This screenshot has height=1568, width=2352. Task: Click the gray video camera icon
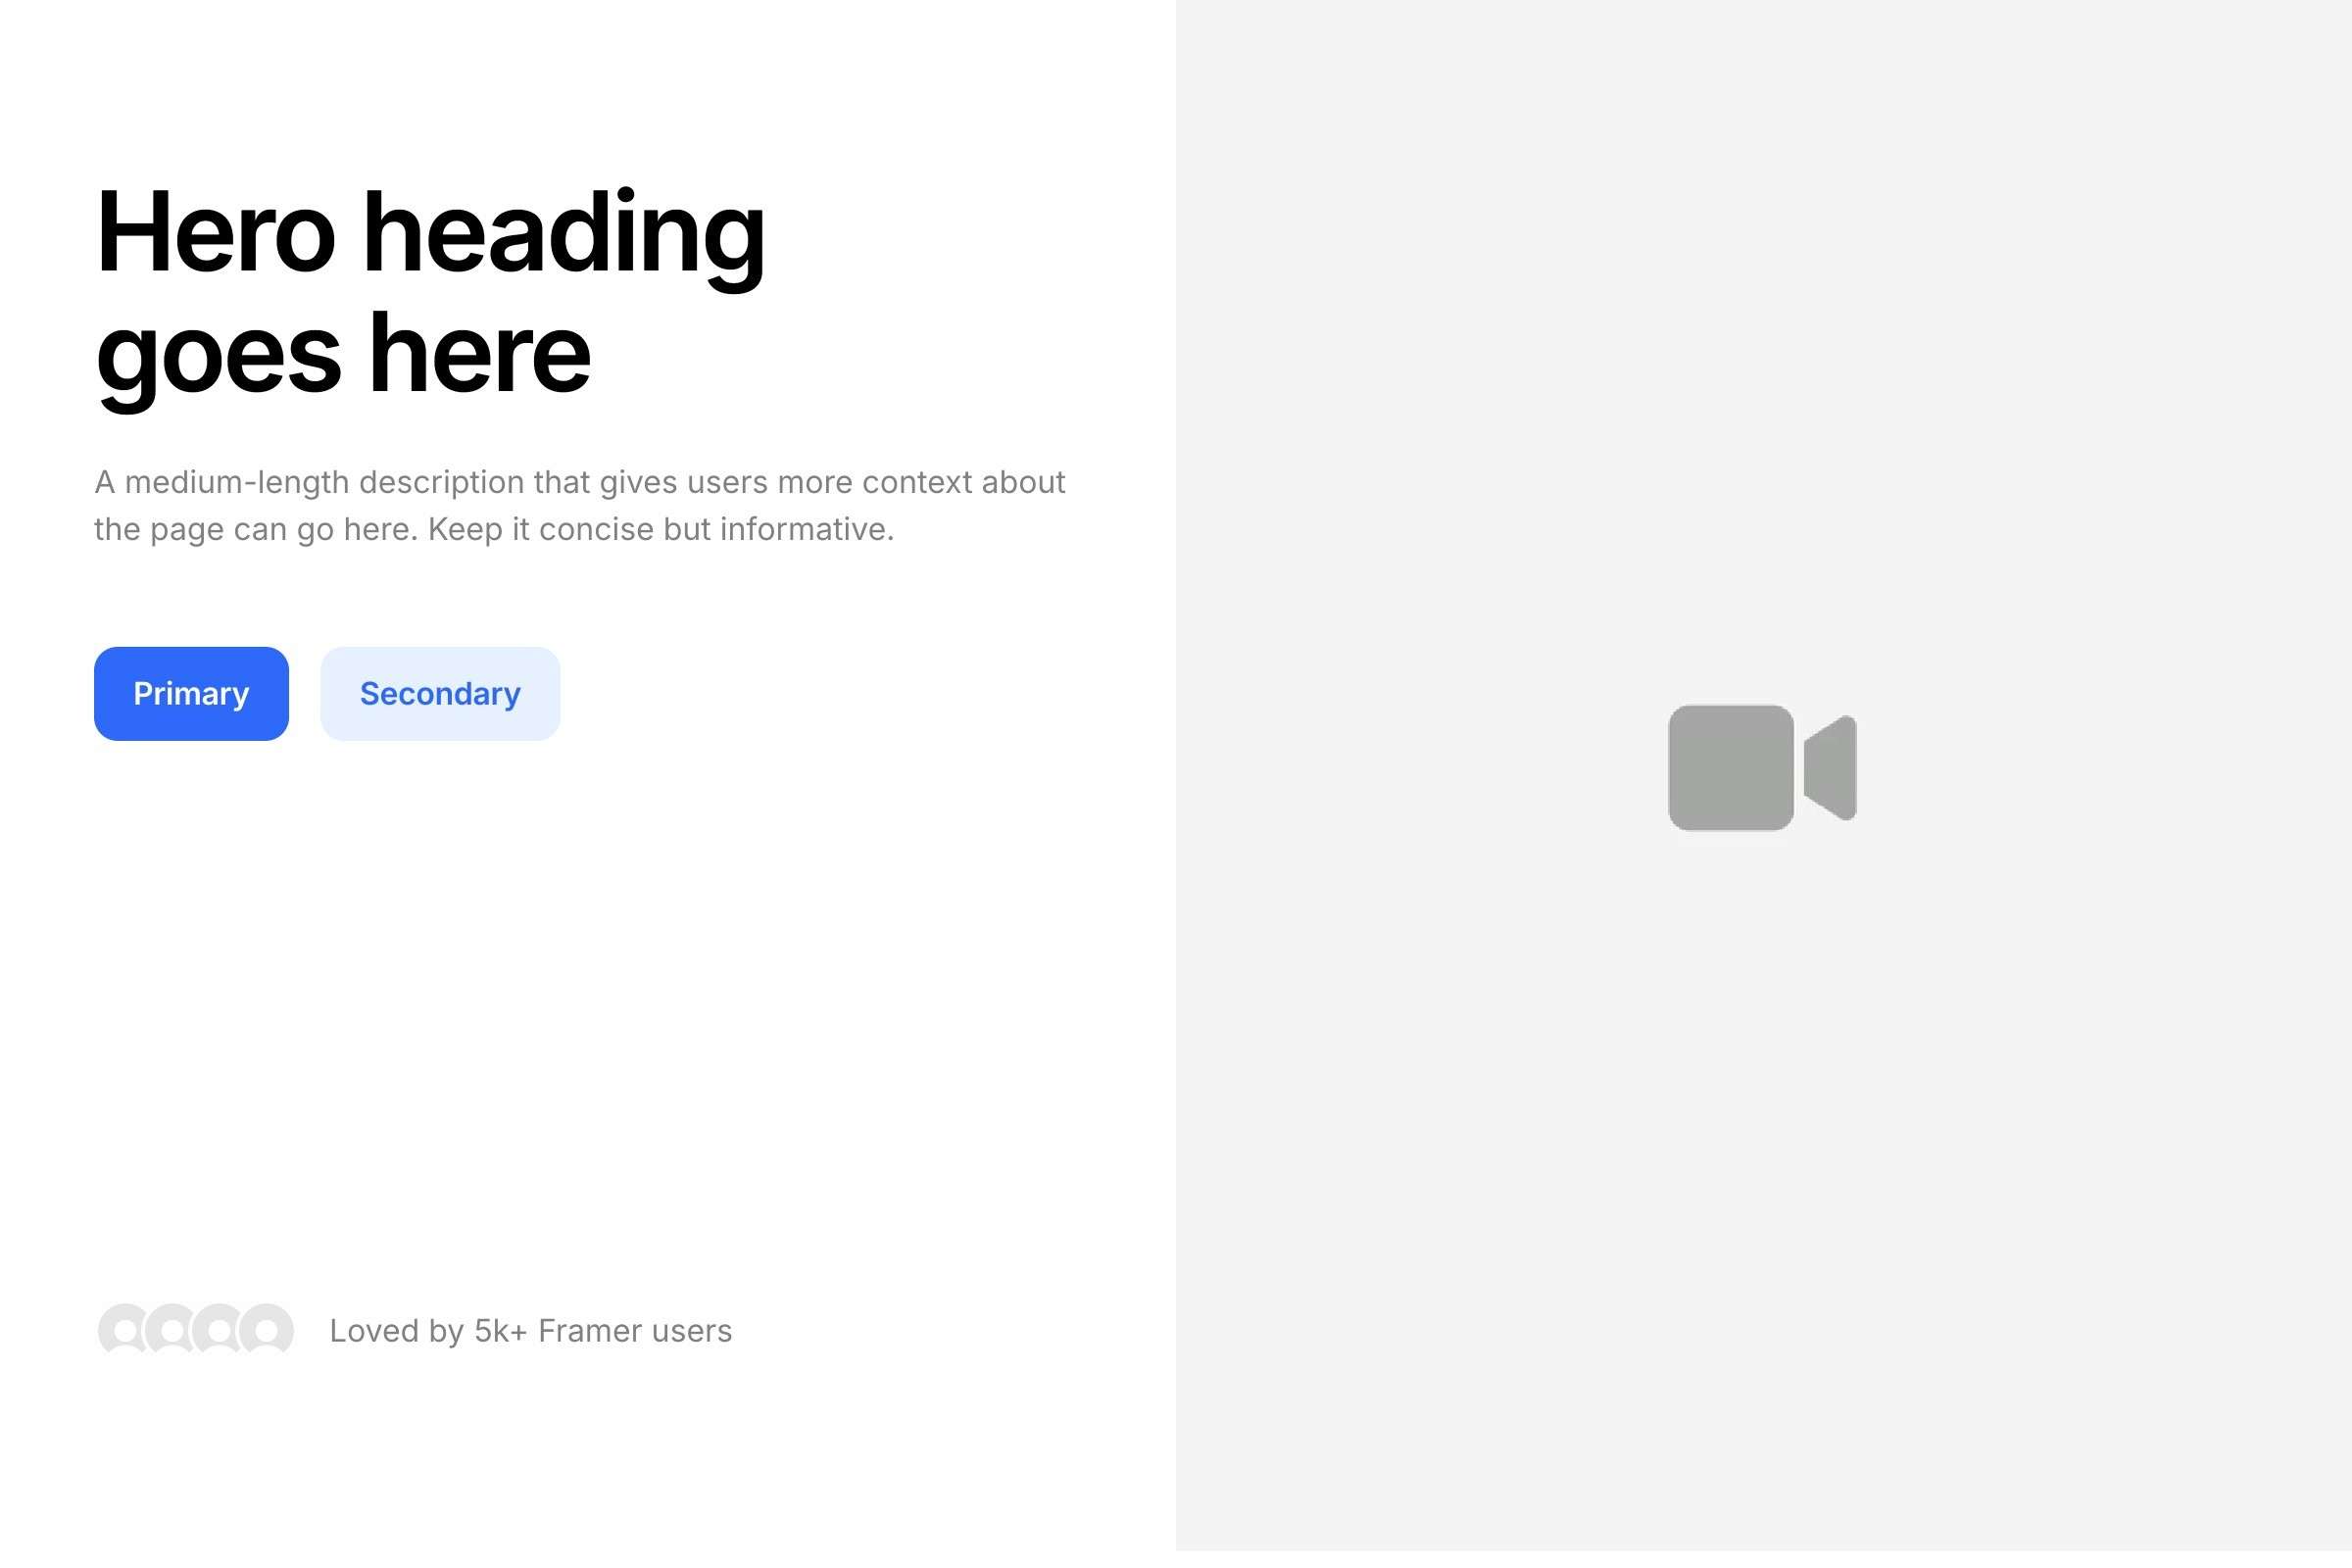coord(1762,768)
